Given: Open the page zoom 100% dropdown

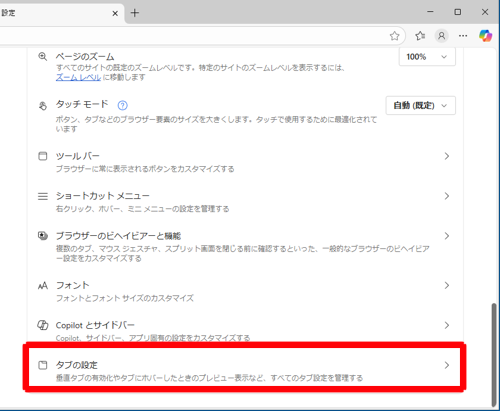Looking at the screenshot, I should coord(427,57).
